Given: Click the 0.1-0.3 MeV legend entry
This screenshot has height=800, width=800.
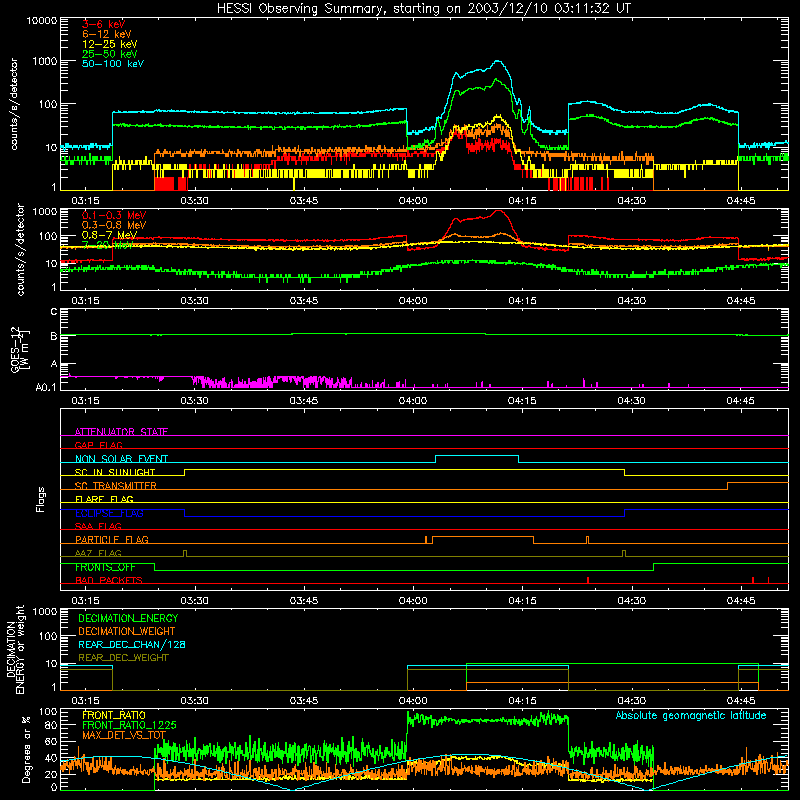Looking at the screenshot, I should pos(114,215).
